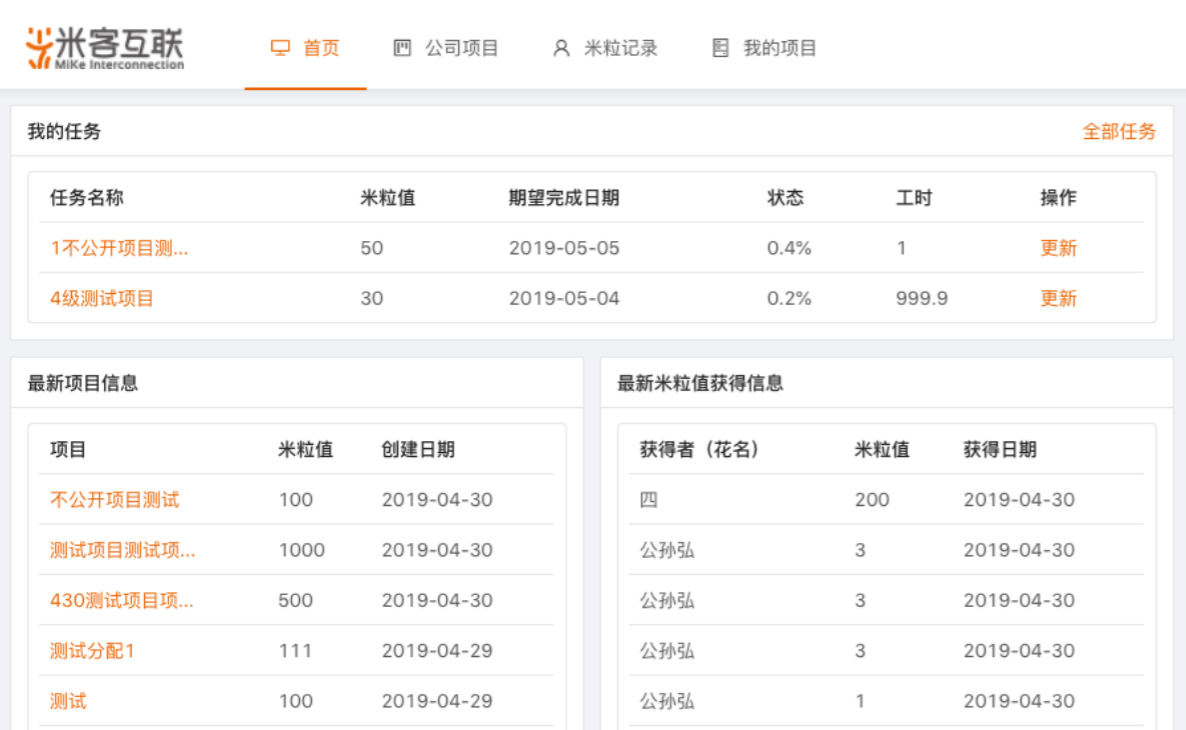Open project 430测试项目项...
The height and width of the screenshot is (730, 1186).
[122, 601]
